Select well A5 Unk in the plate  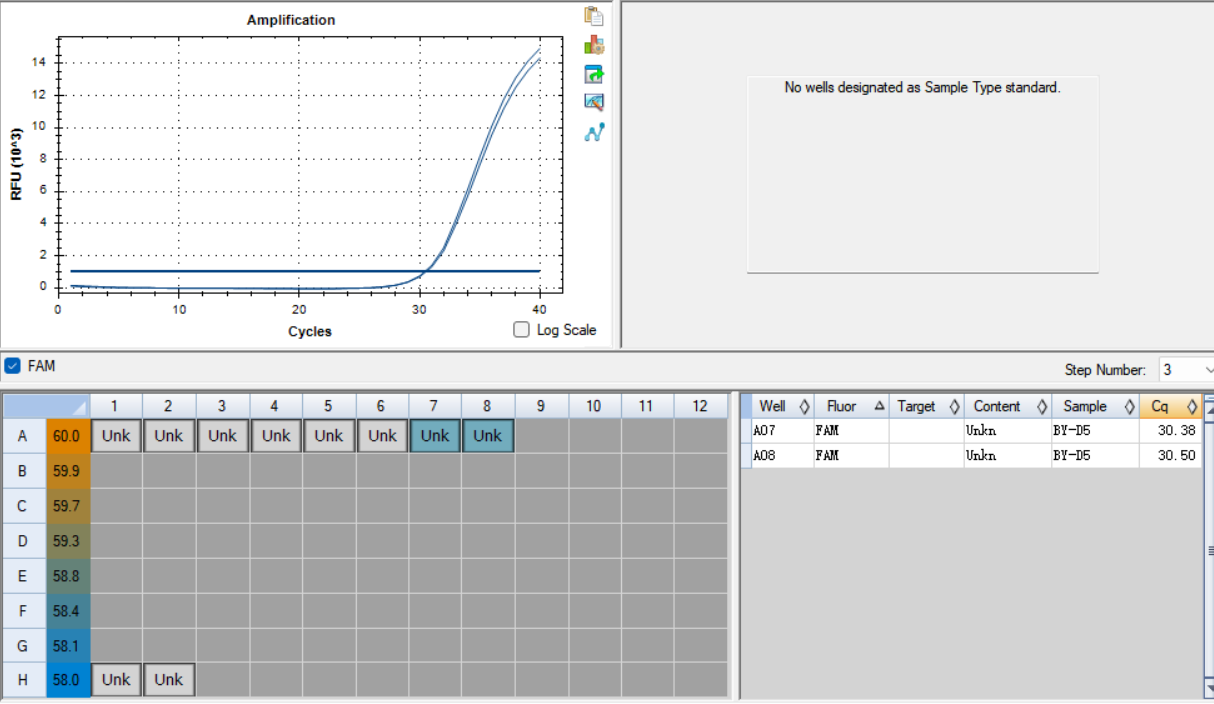(329, 435)
